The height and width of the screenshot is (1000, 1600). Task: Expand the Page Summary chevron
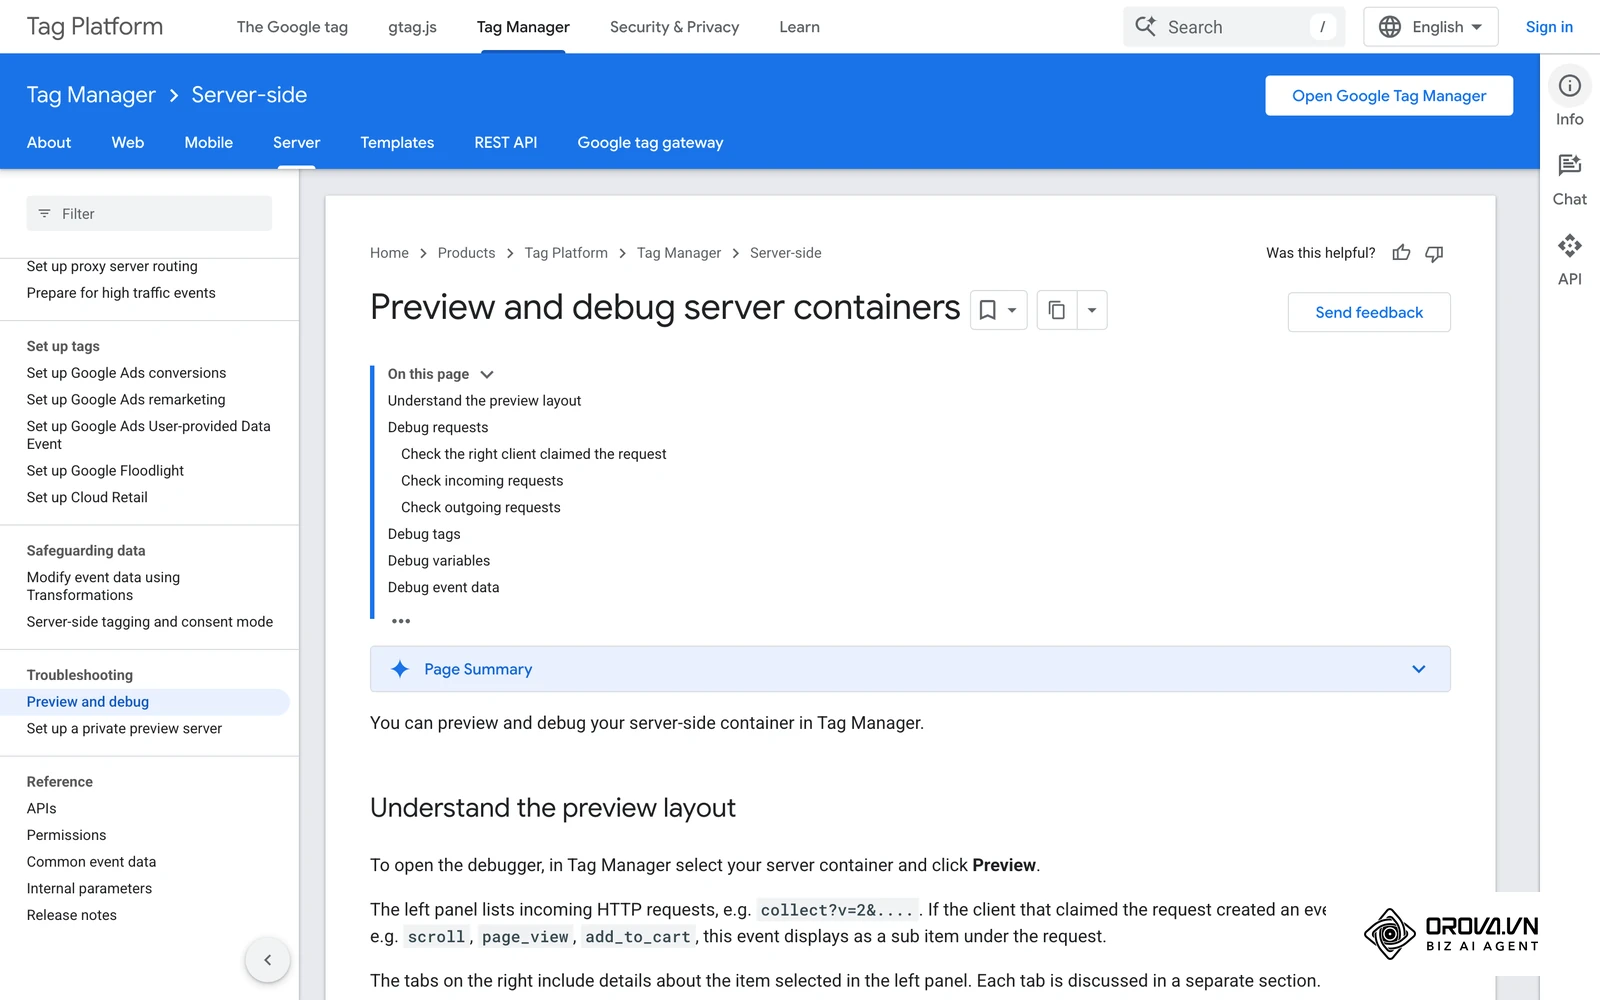point(1418,669)
